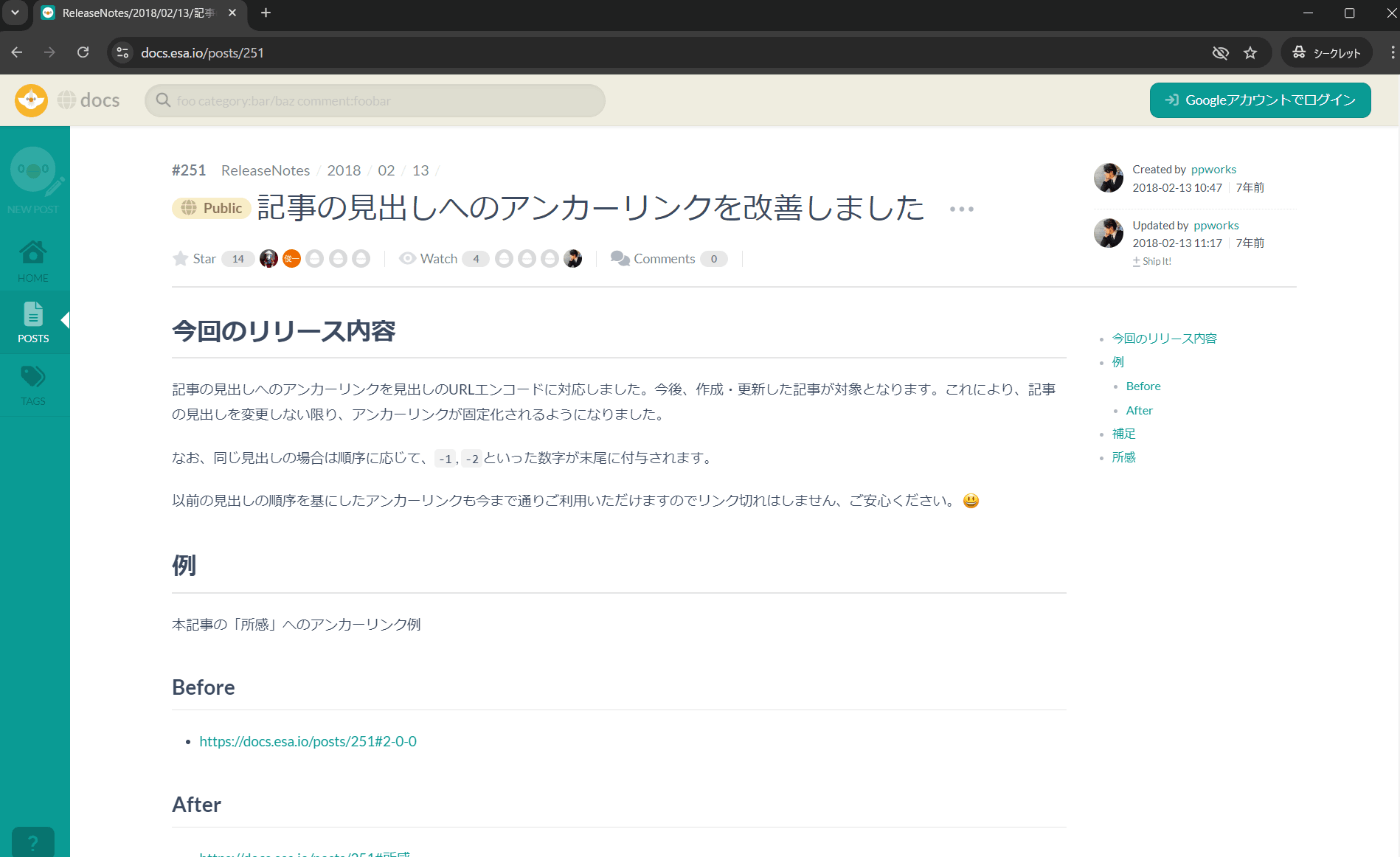Click the post number #251
This screenshot has width=1400, height=857.
pyautogui.click(x=189, y=170)
